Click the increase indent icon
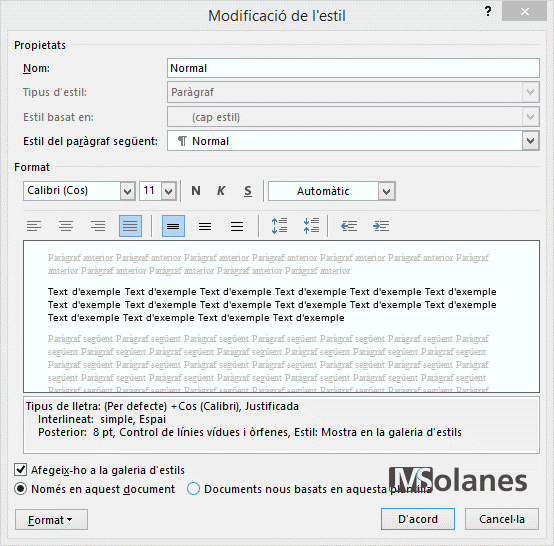 tap(381, 226)
